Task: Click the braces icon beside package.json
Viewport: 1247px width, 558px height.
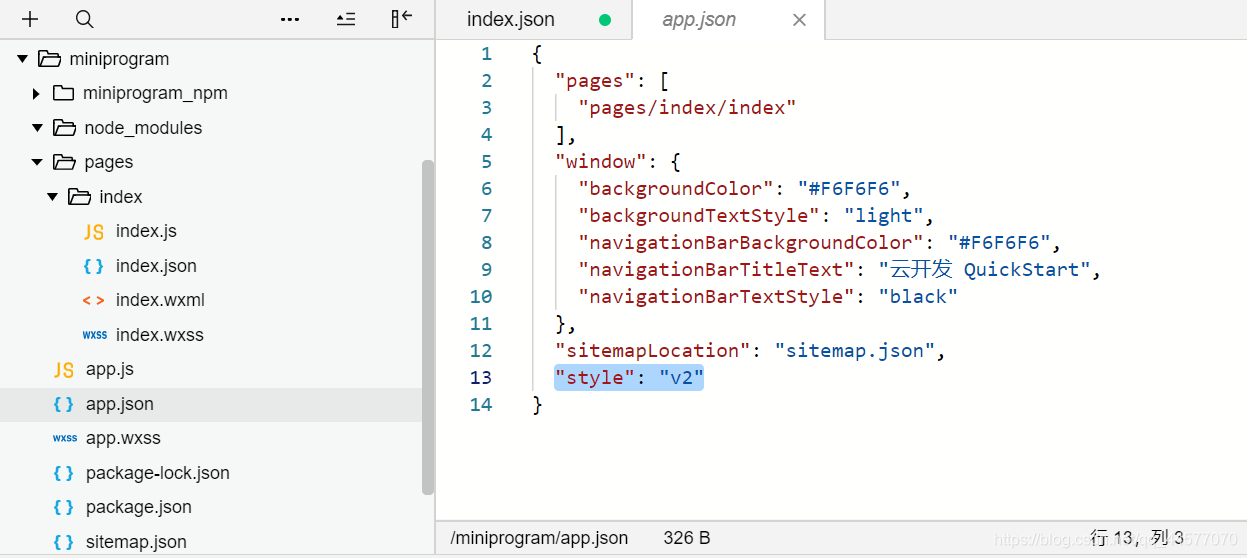Action: (64, 507)
